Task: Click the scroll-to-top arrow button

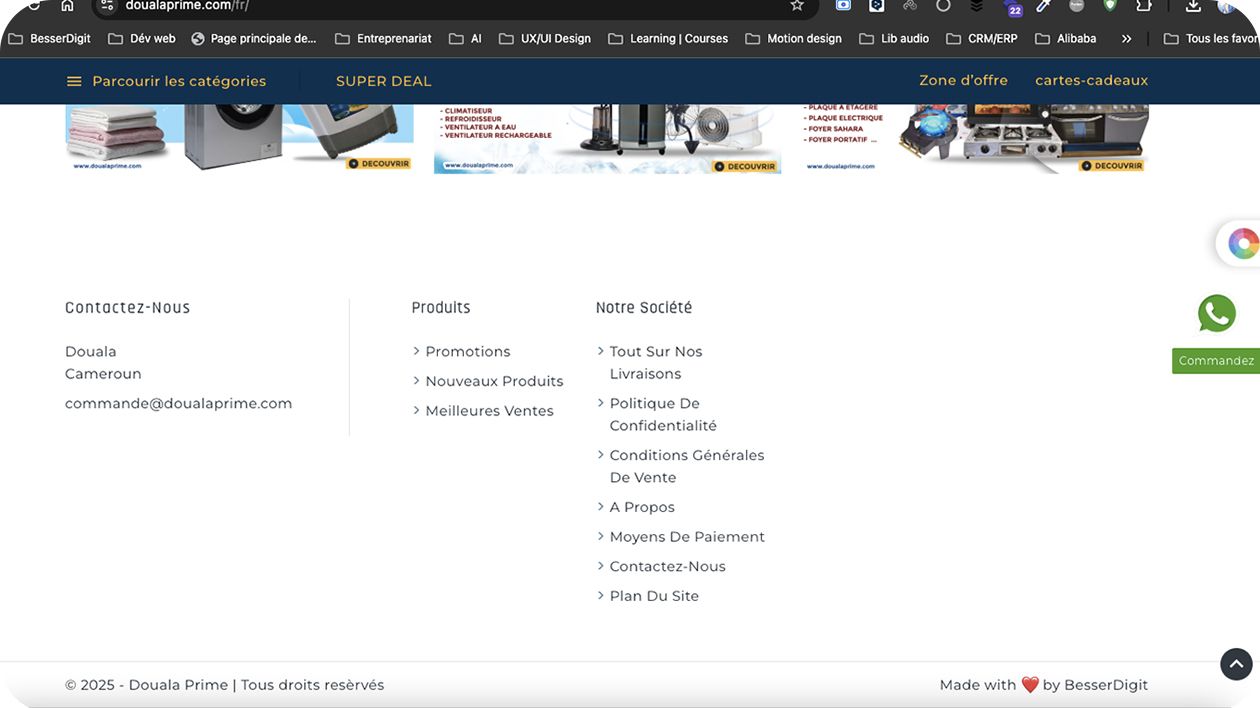Action: [x=1236, y=664]
